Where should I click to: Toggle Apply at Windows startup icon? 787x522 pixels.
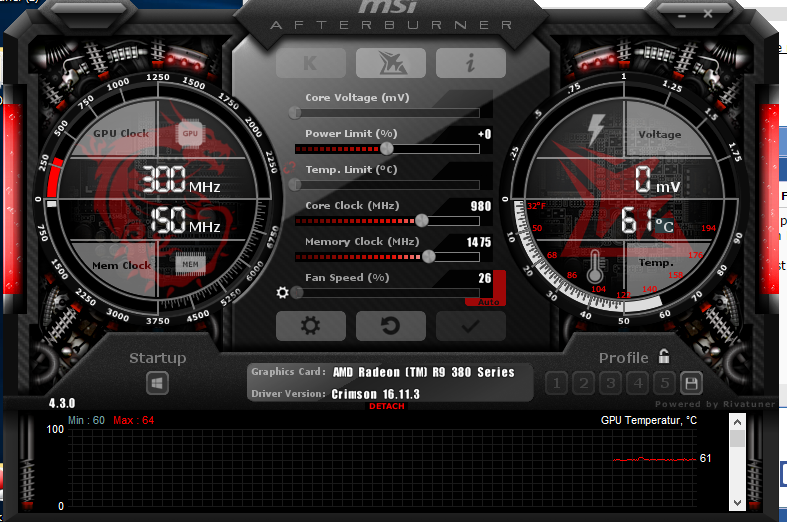(157, 383)
